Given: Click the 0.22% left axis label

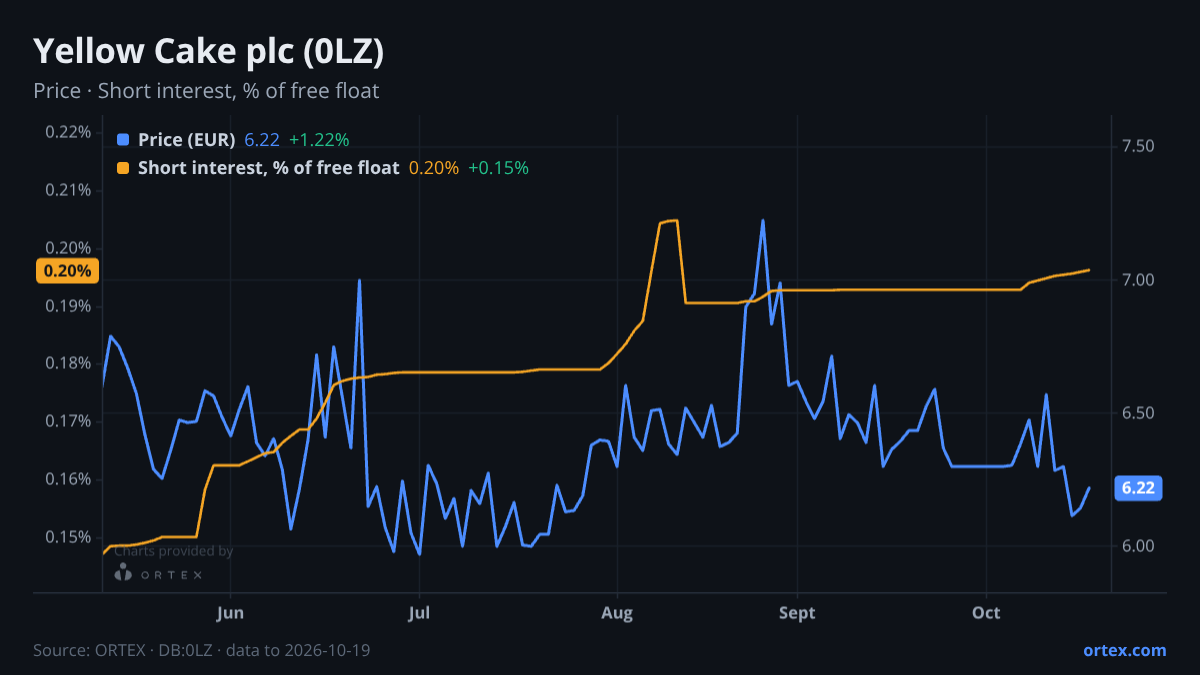Looking at the screenshot, I should click(x=68, y=132).
